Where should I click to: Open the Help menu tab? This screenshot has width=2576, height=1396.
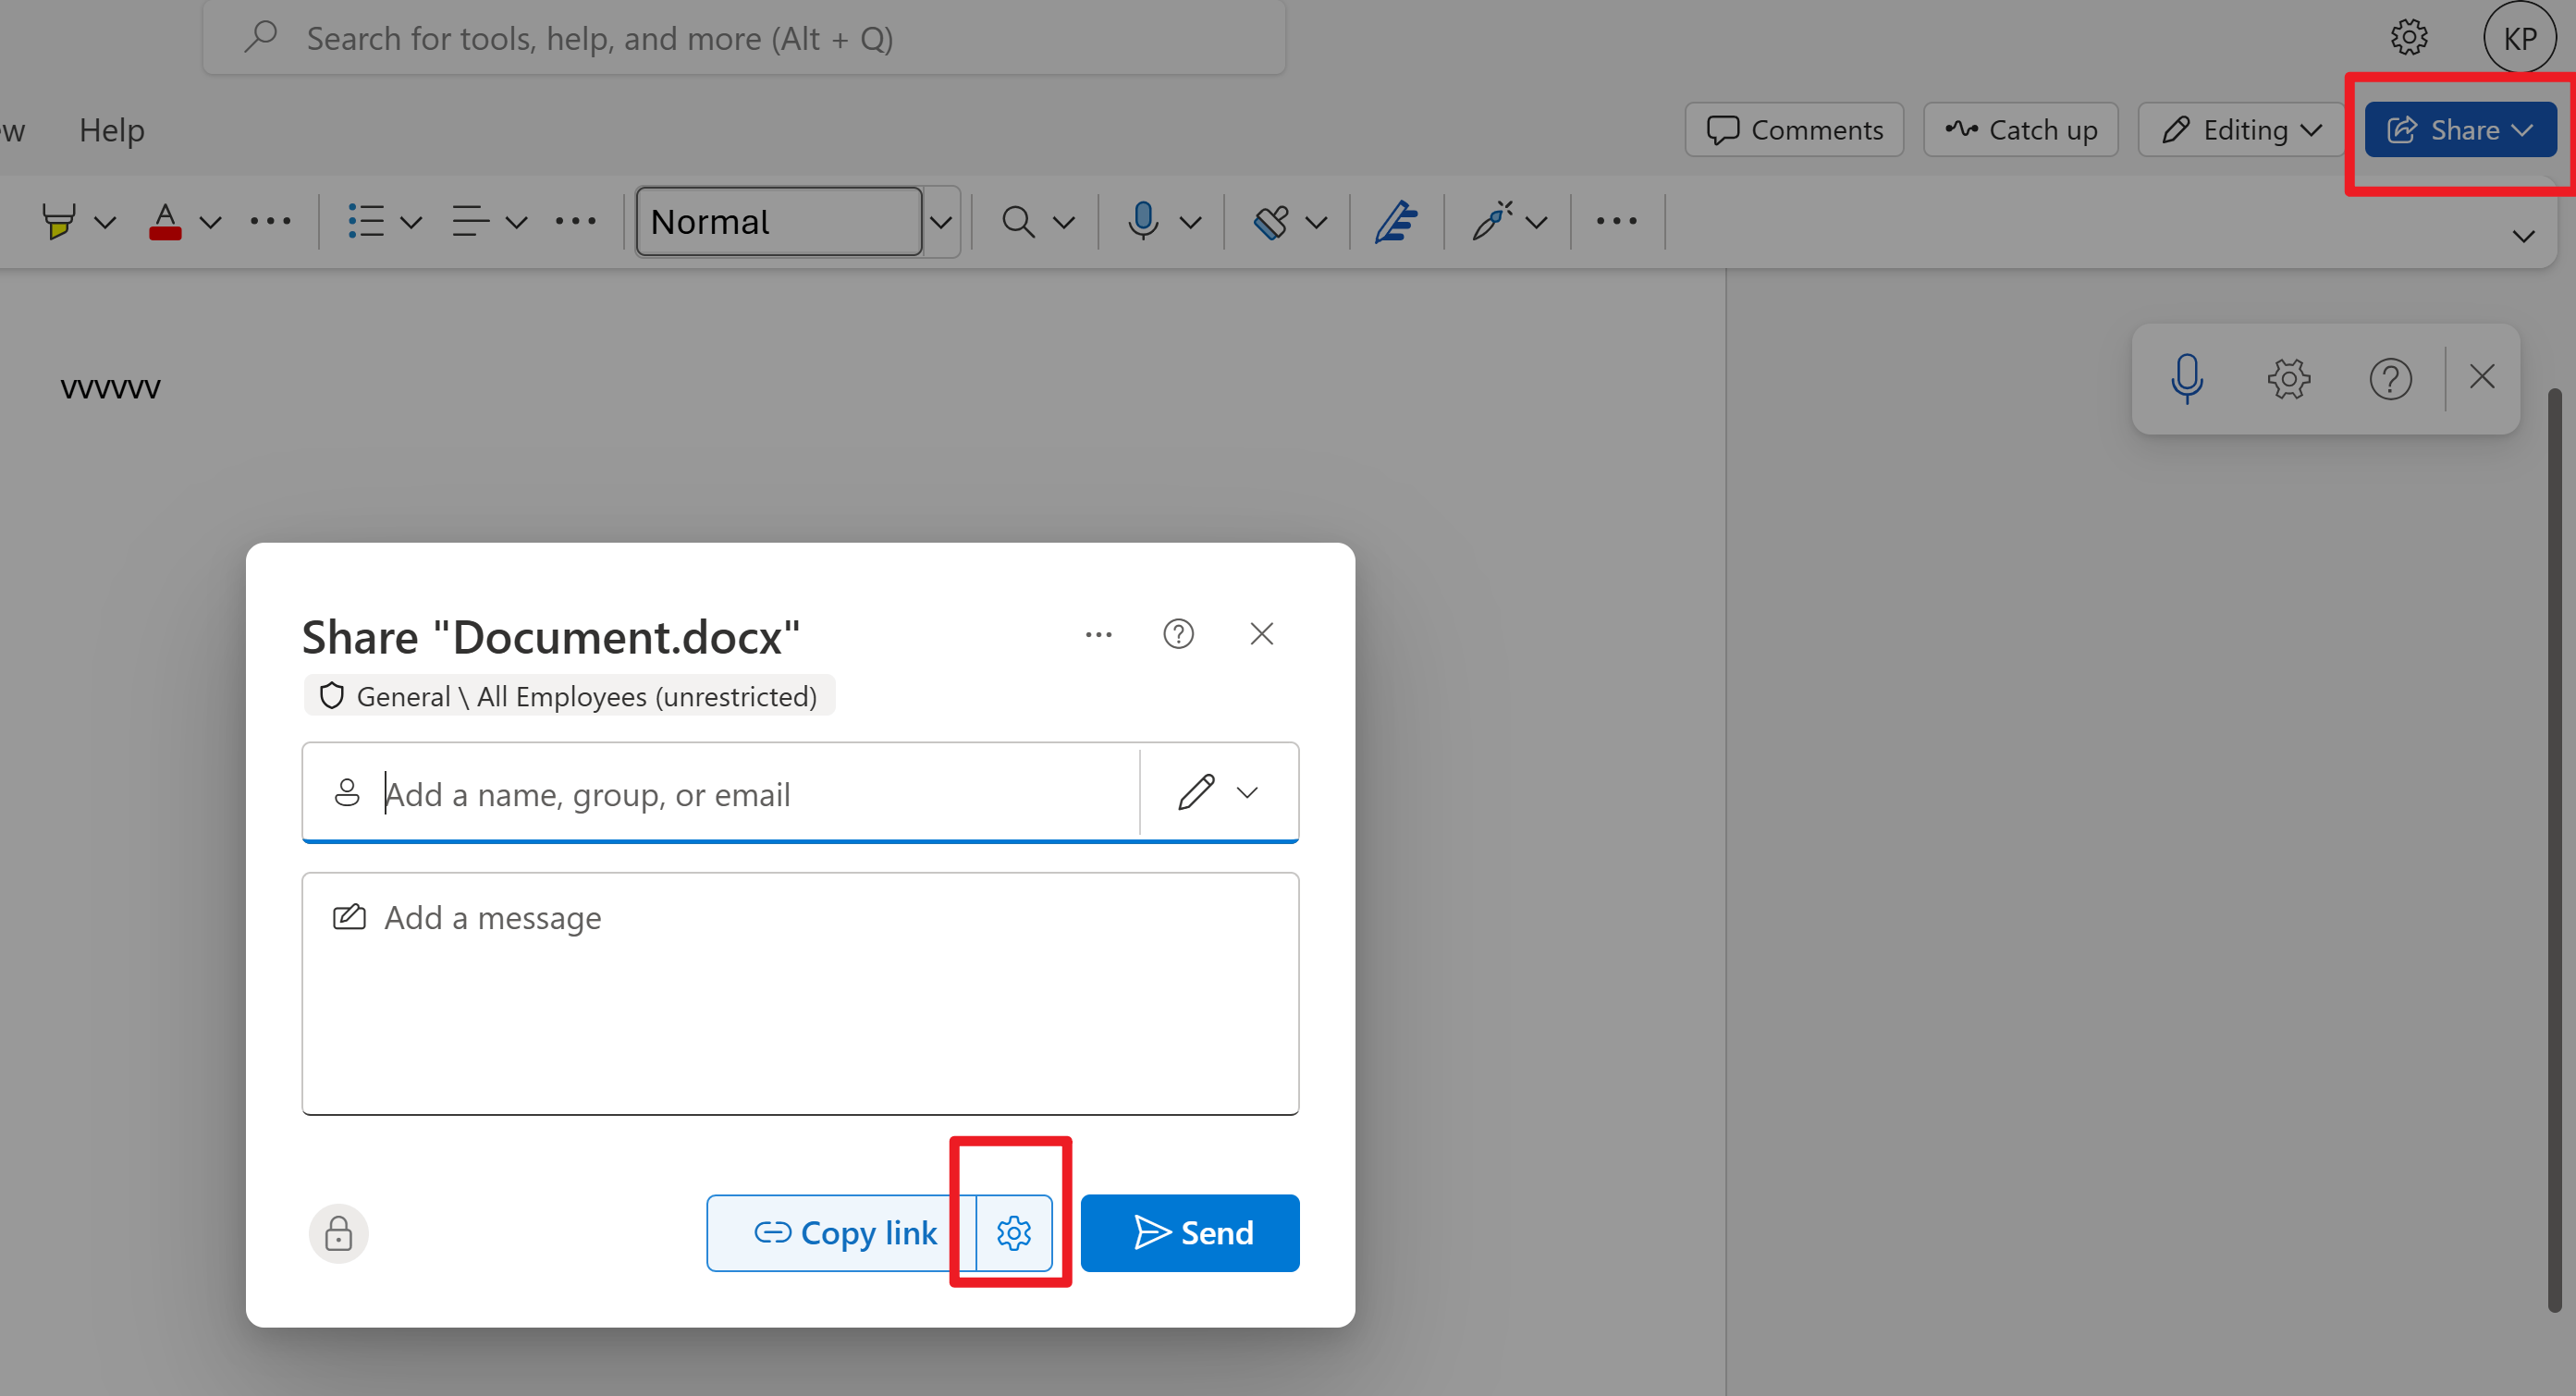click(112, 130)
